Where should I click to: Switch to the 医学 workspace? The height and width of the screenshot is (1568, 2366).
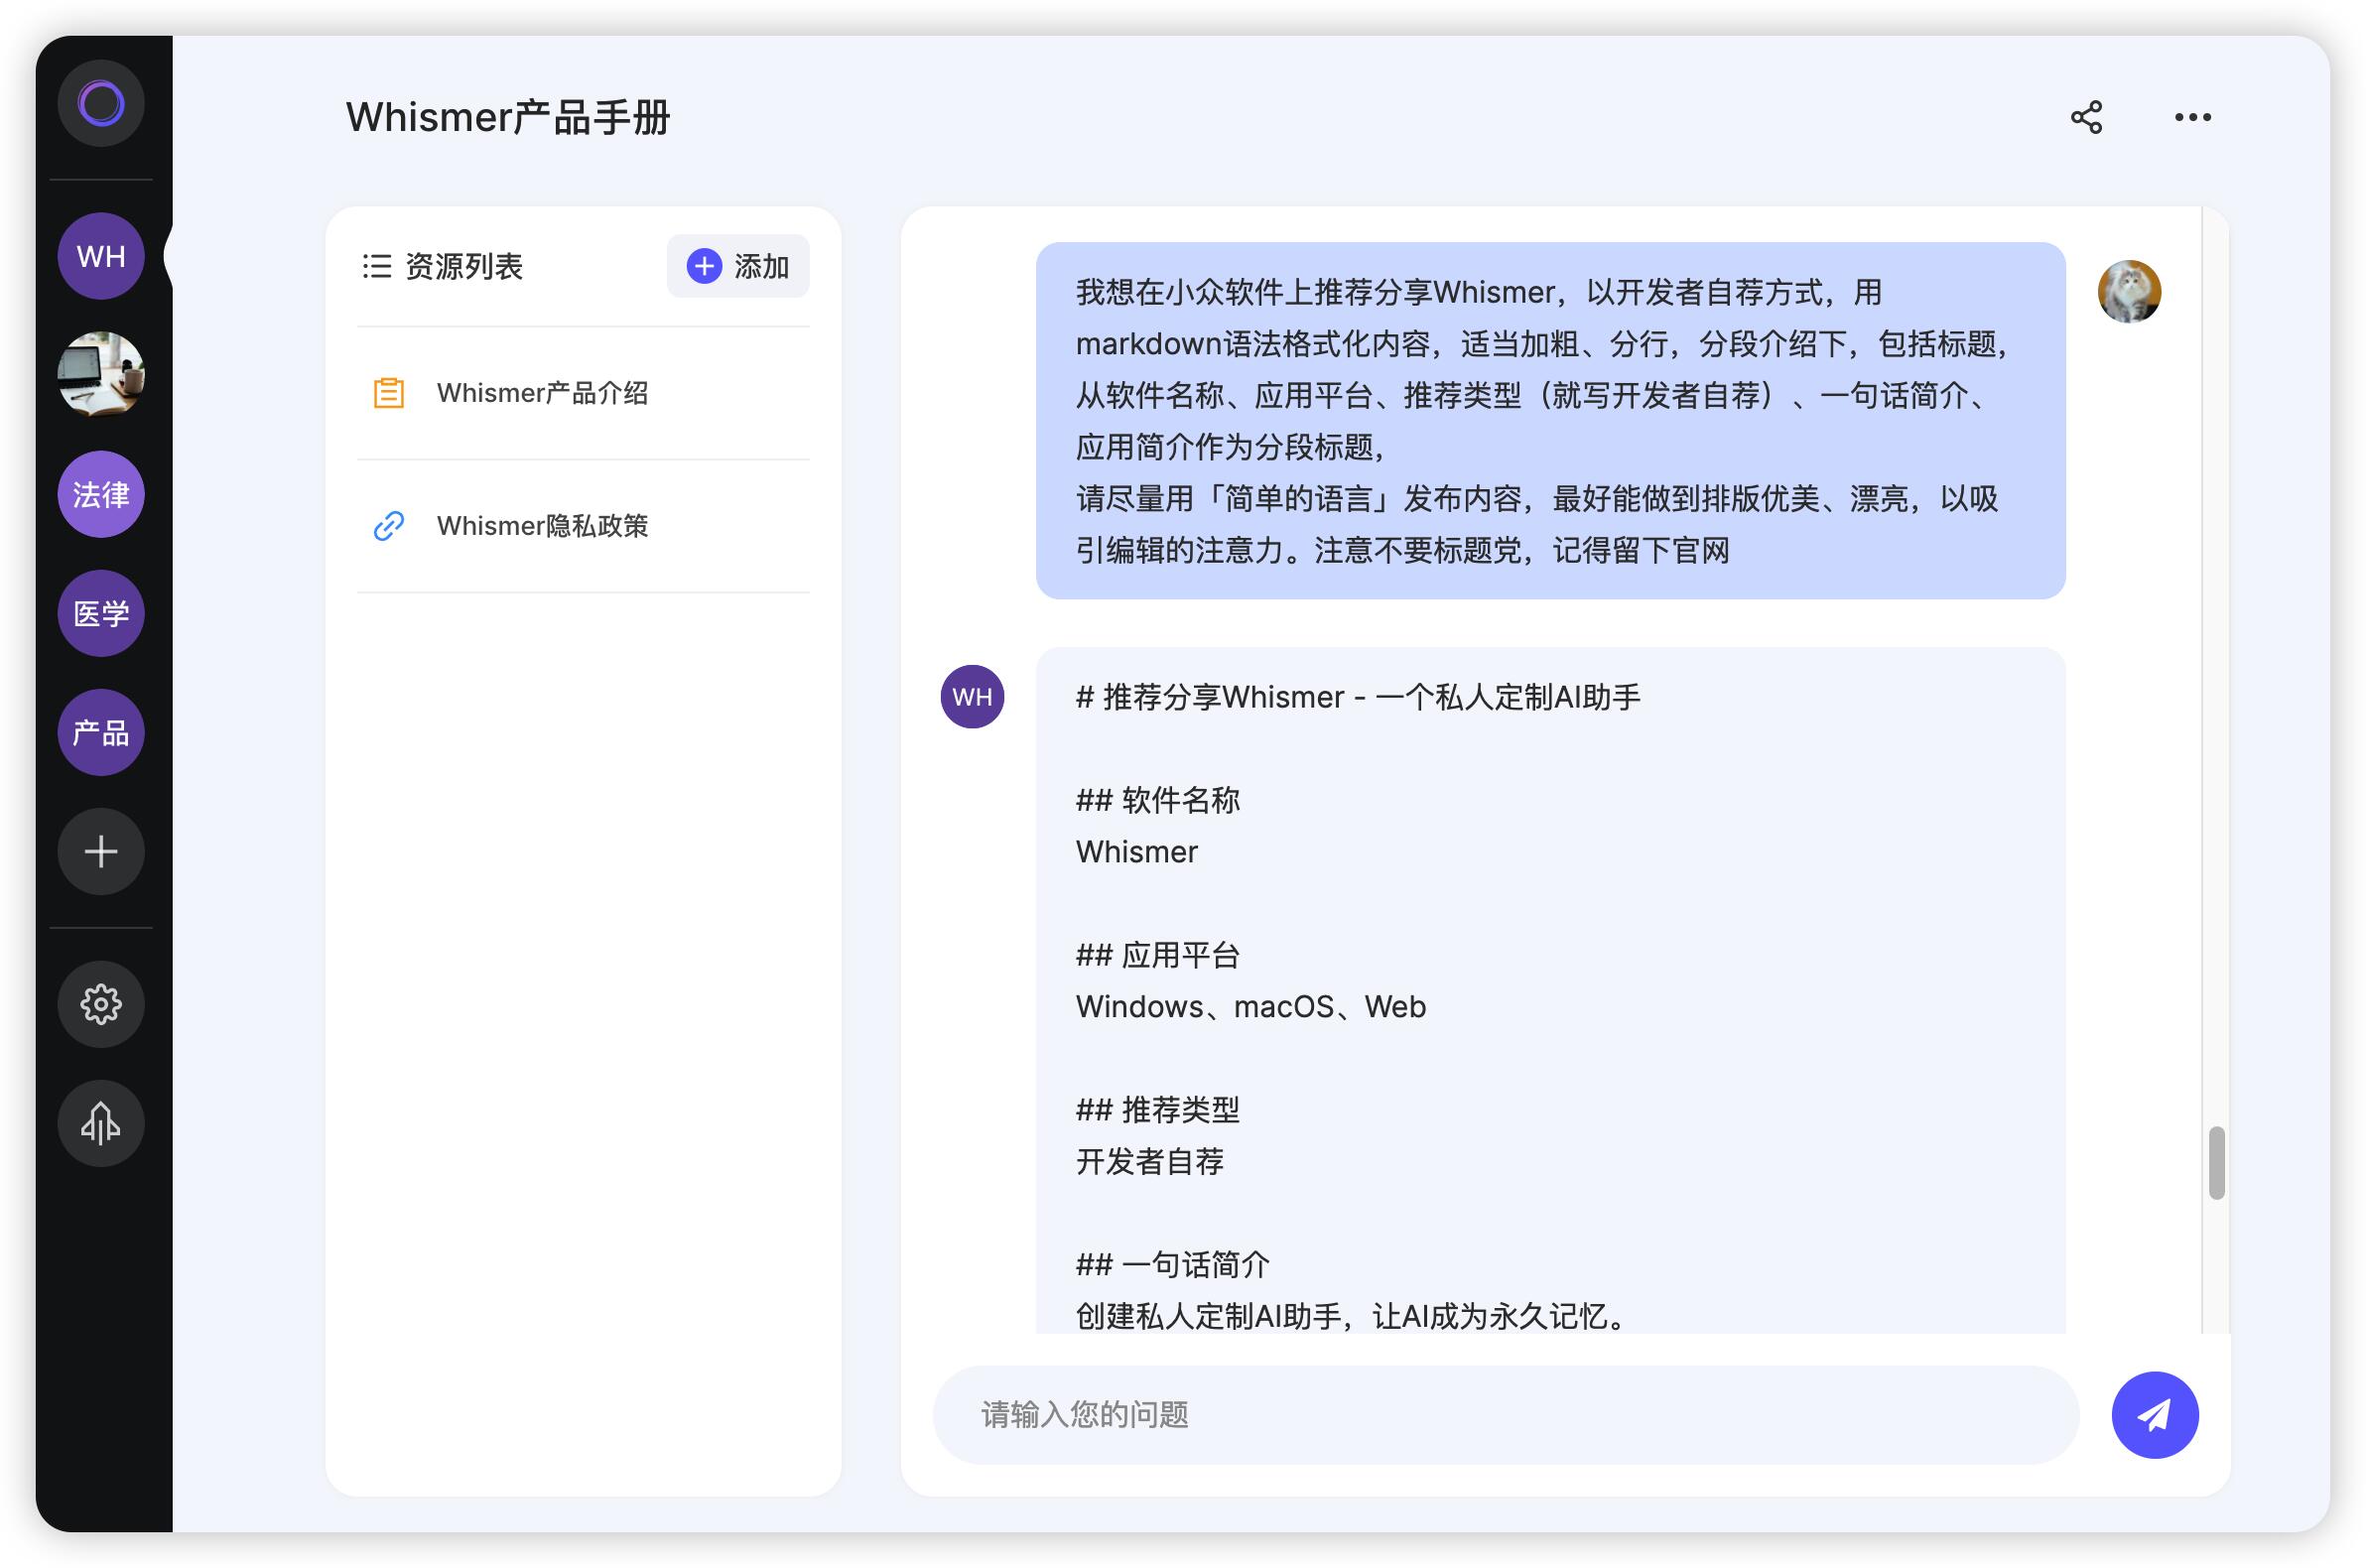coord(101,613)
